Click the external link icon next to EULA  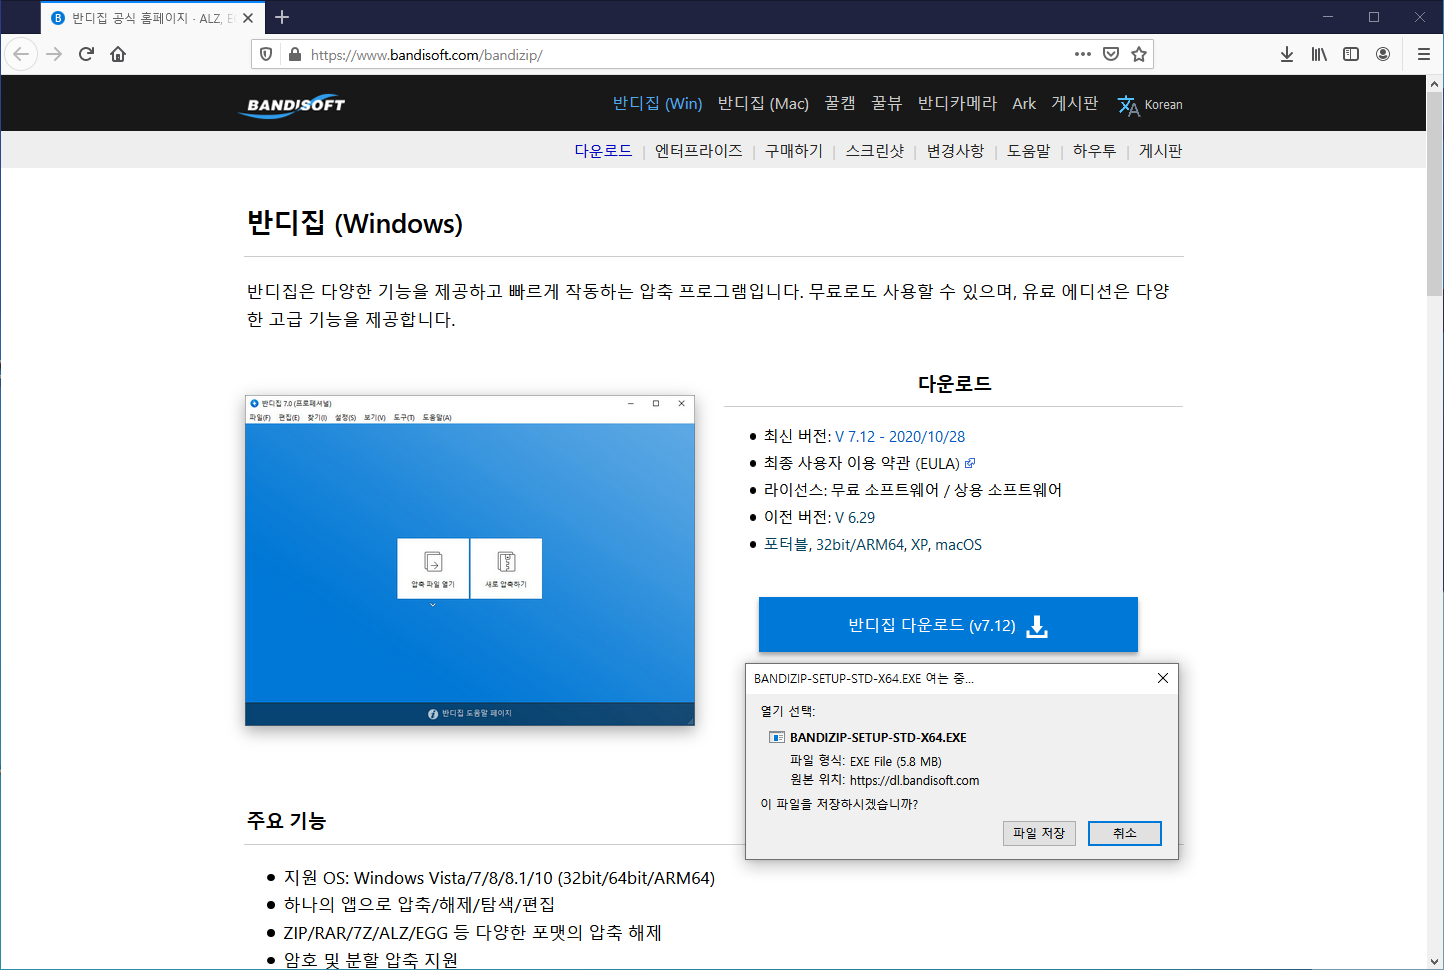969,463
